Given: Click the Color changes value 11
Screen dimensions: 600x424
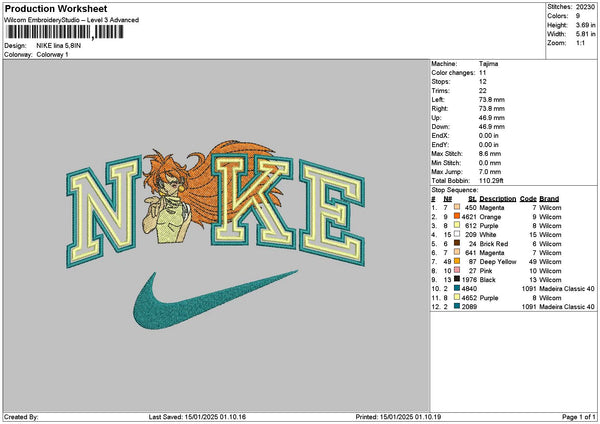Looking at the screenshot, I should coord(483,73).
